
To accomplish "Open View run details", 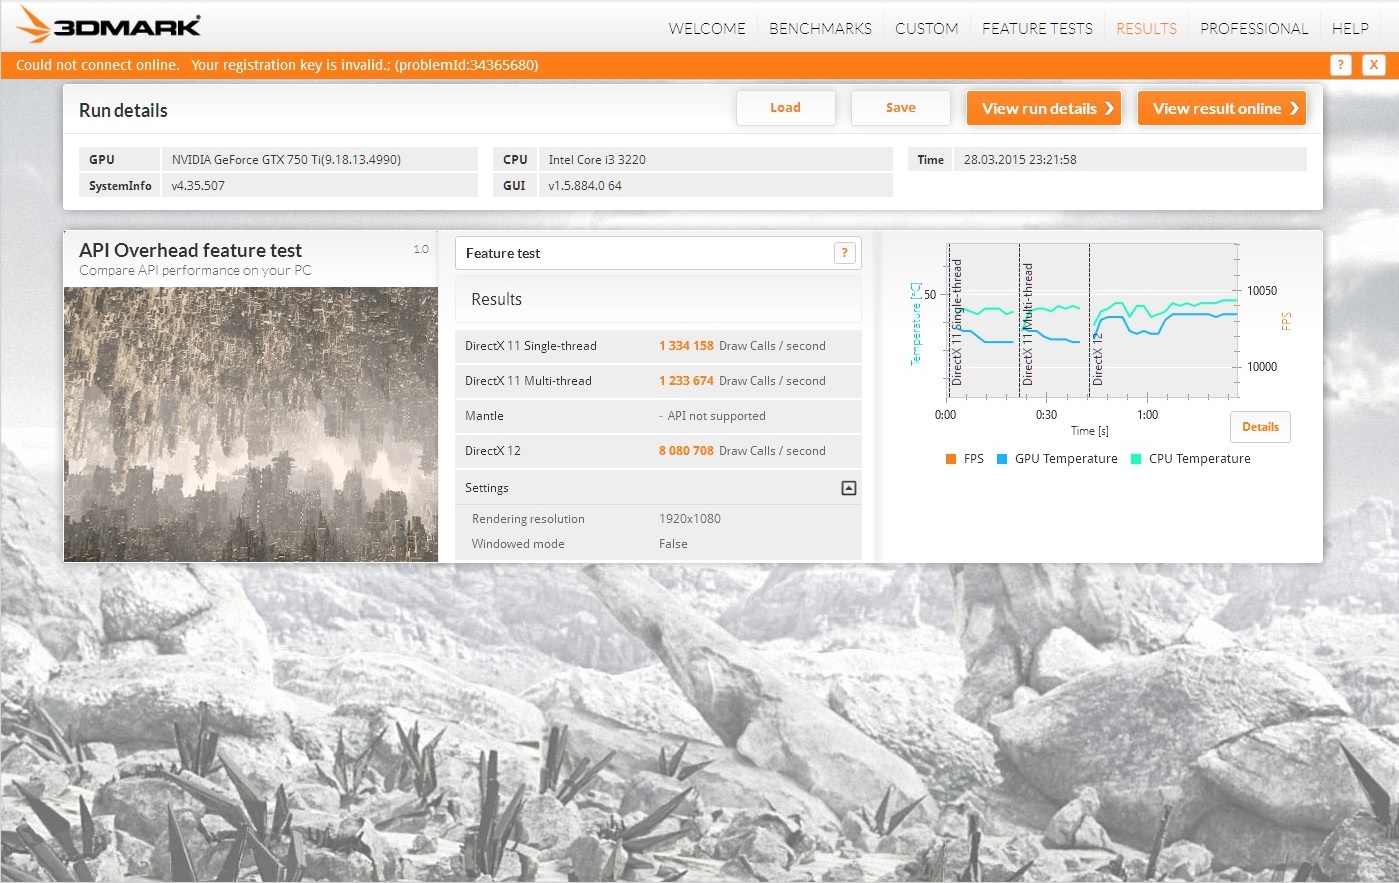I will tap(1044, 108).
